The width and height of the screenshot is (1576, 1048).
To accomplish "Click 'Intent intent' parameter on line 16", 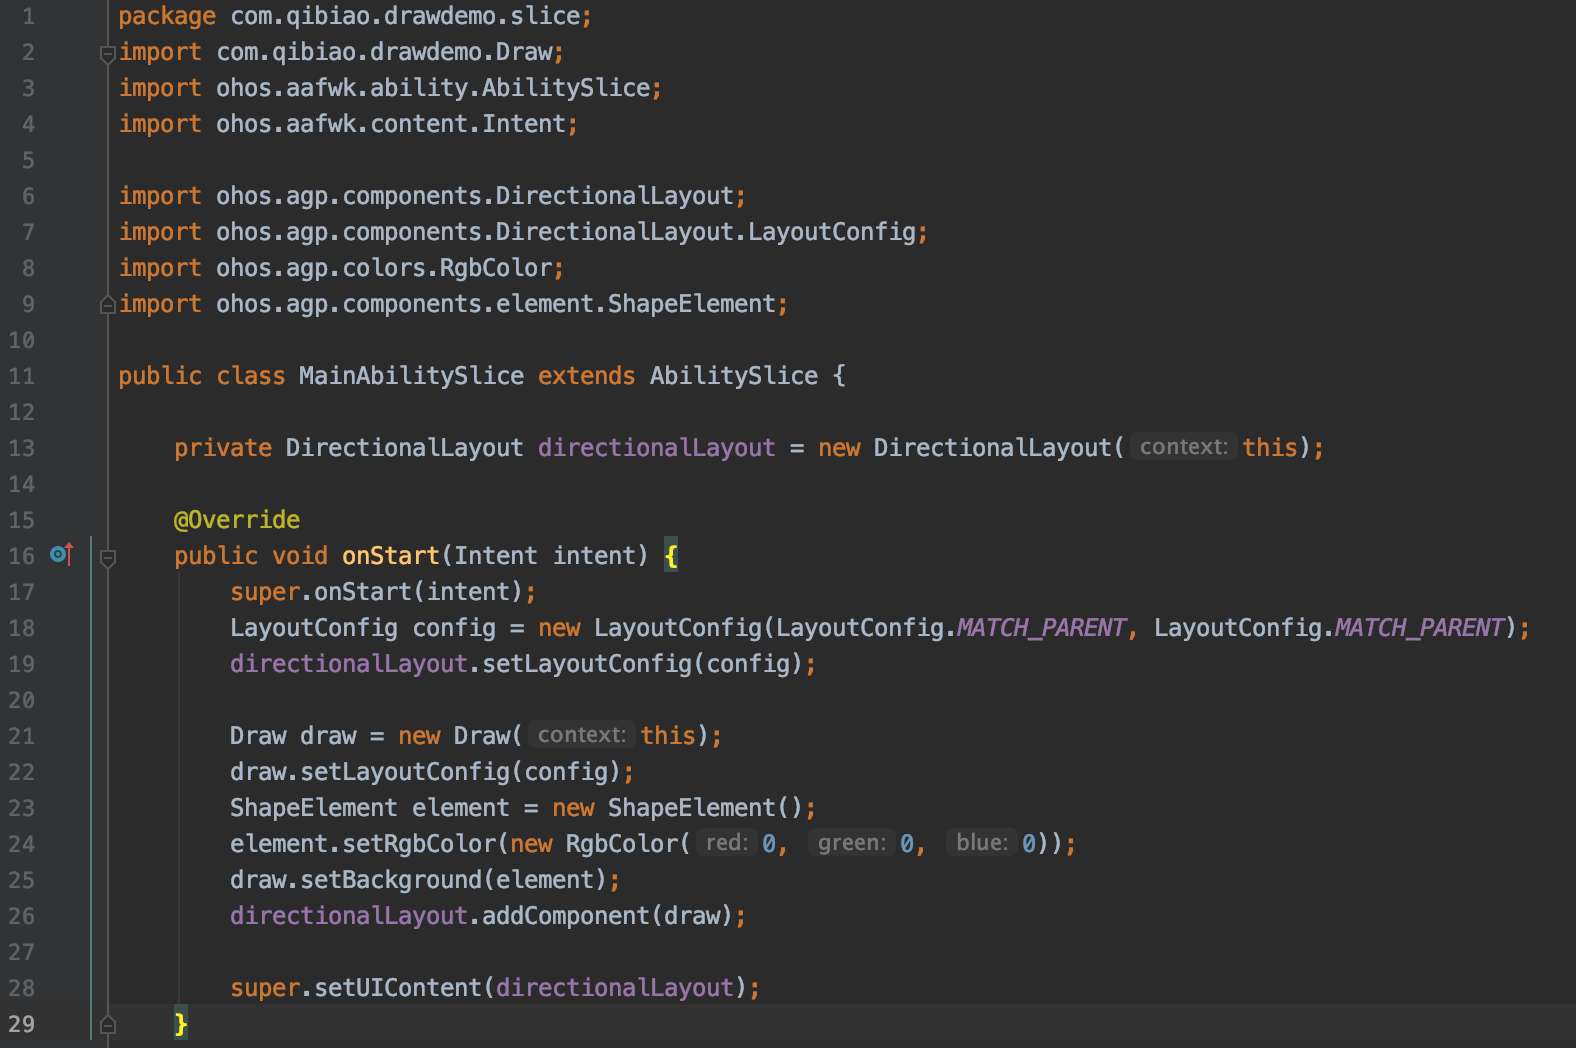I will [545, 556].
